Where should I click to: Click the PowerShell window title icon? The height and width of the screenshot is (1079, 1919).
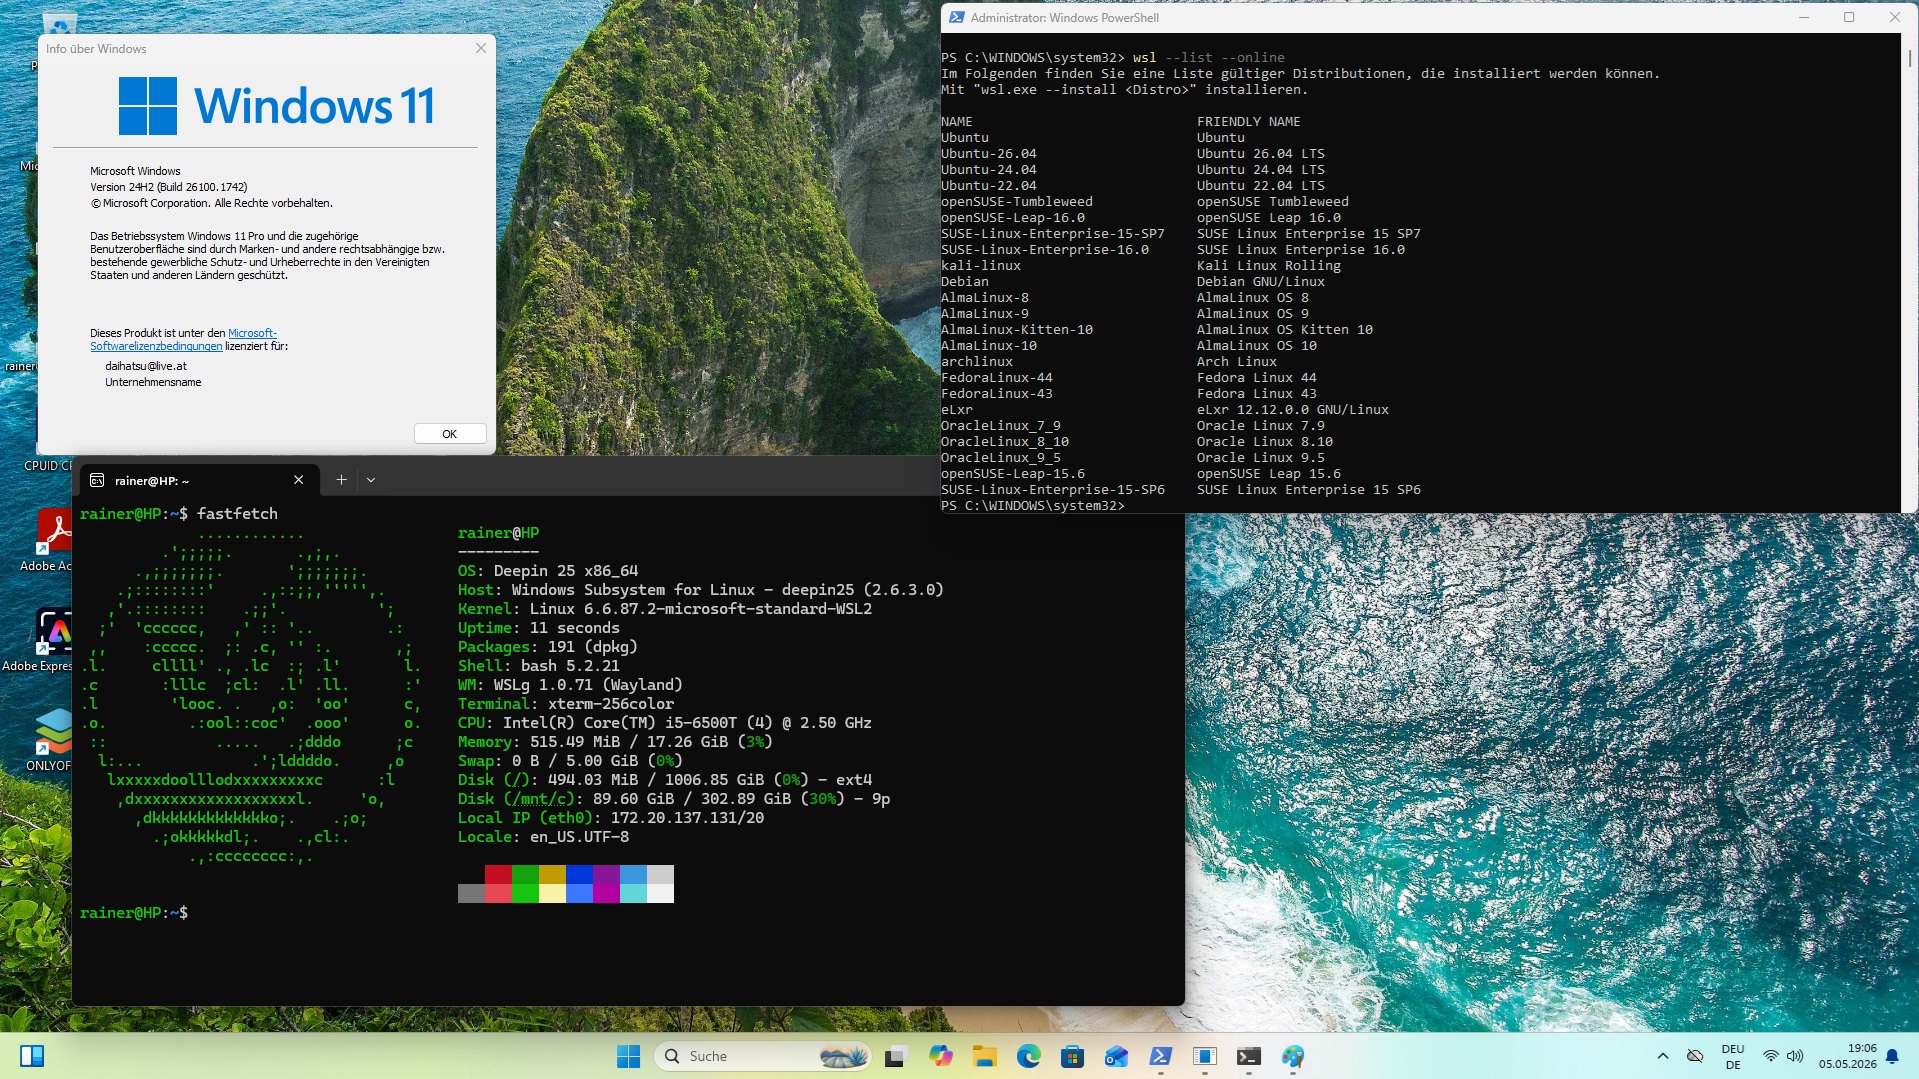point(956,17)
